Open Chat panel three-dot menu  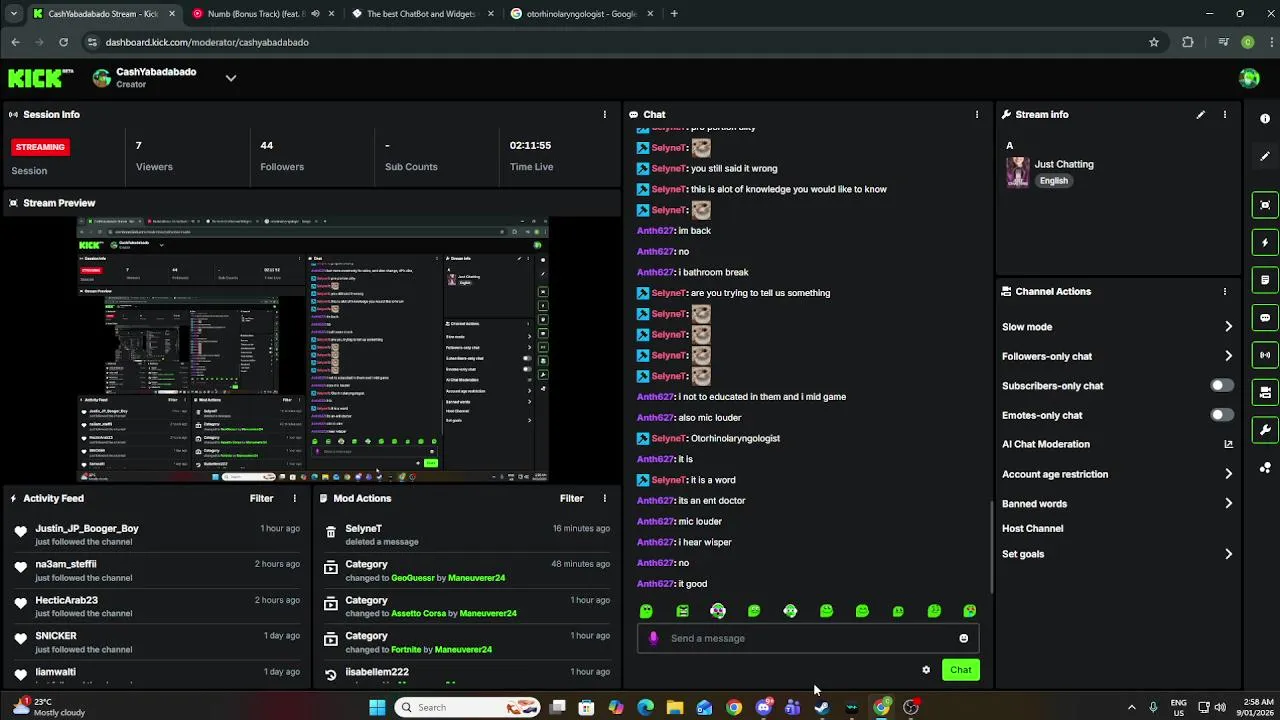[x=977, y=114]
